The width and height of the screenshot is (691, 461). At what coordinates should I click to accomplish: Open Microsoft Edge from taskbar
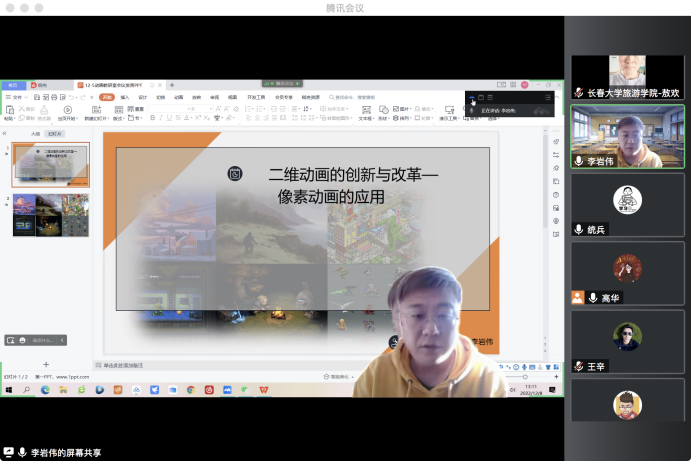pyautogui.click(x=45, y=390)
